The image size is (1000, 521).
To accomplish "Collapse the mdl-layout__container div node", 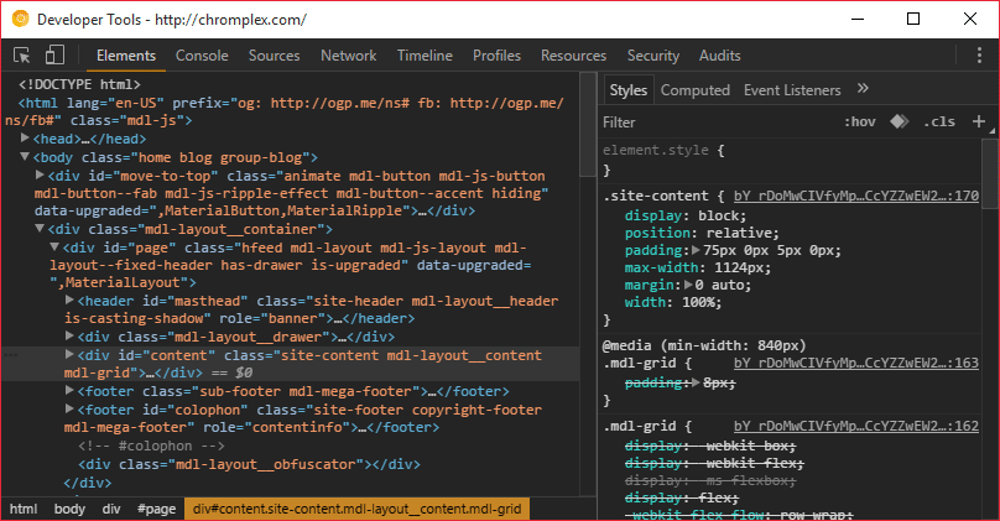I will pos(40,228).
